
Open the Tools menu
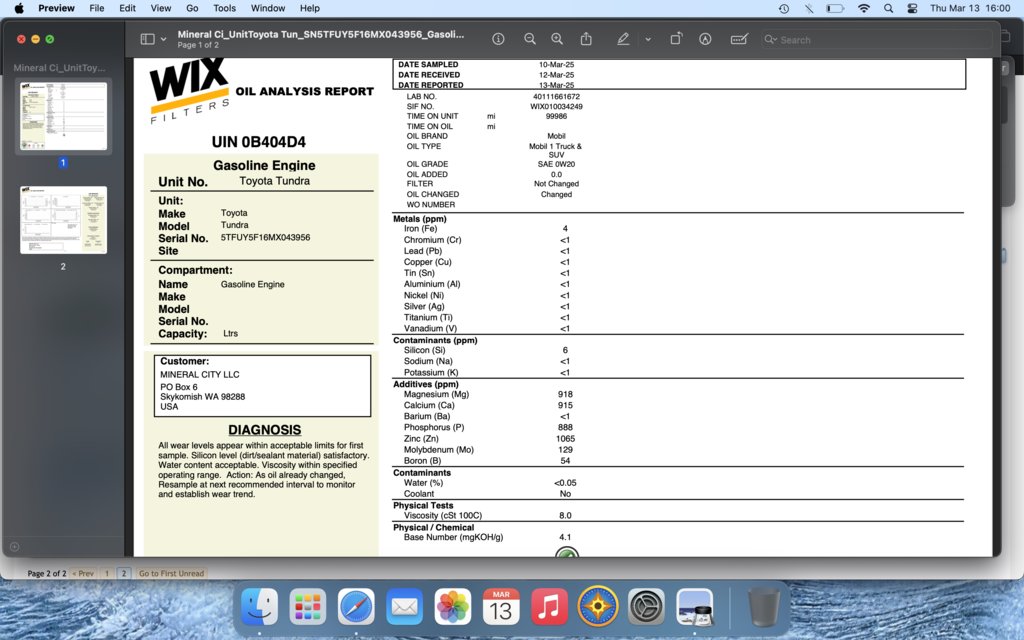coord(224,8)
